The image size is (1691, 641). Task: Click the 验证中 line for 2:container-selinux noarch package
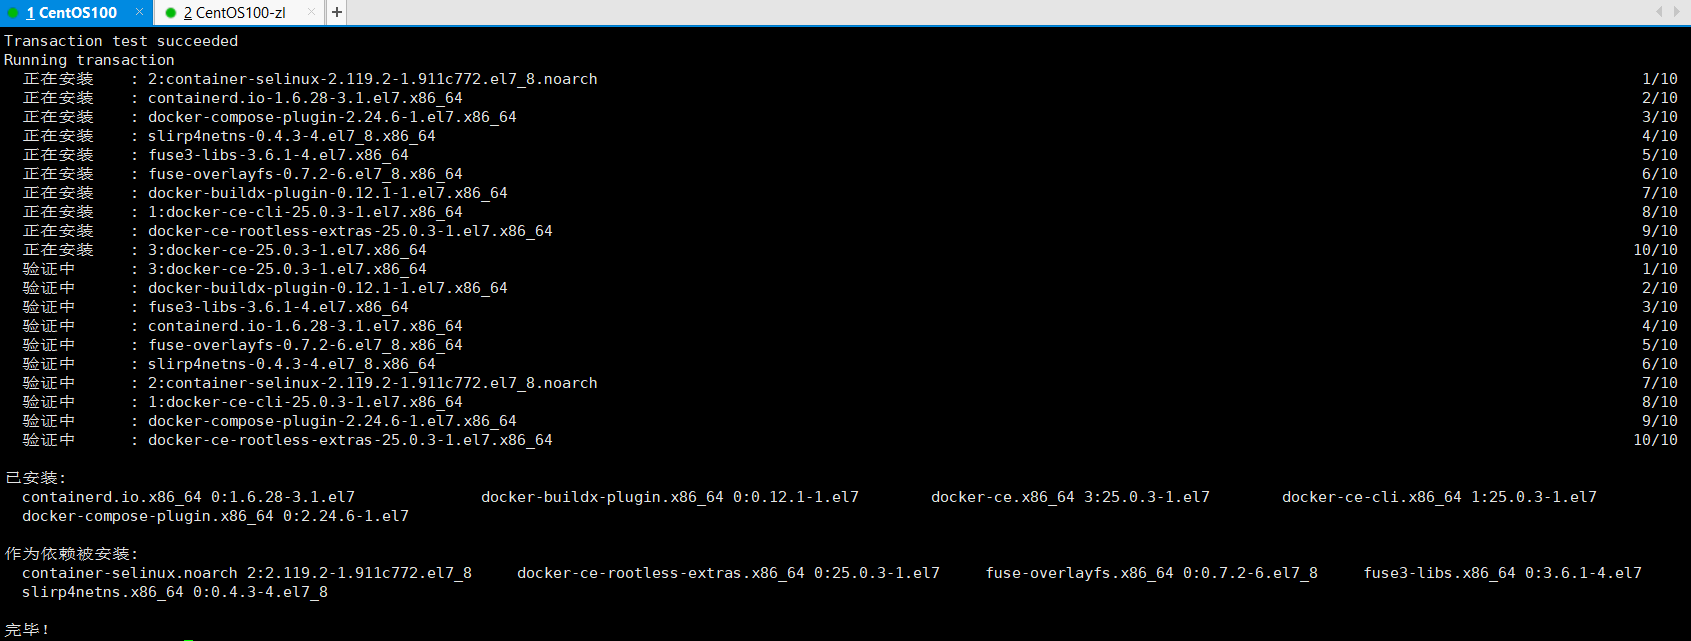pyautogui.click(x=850, y=383)
